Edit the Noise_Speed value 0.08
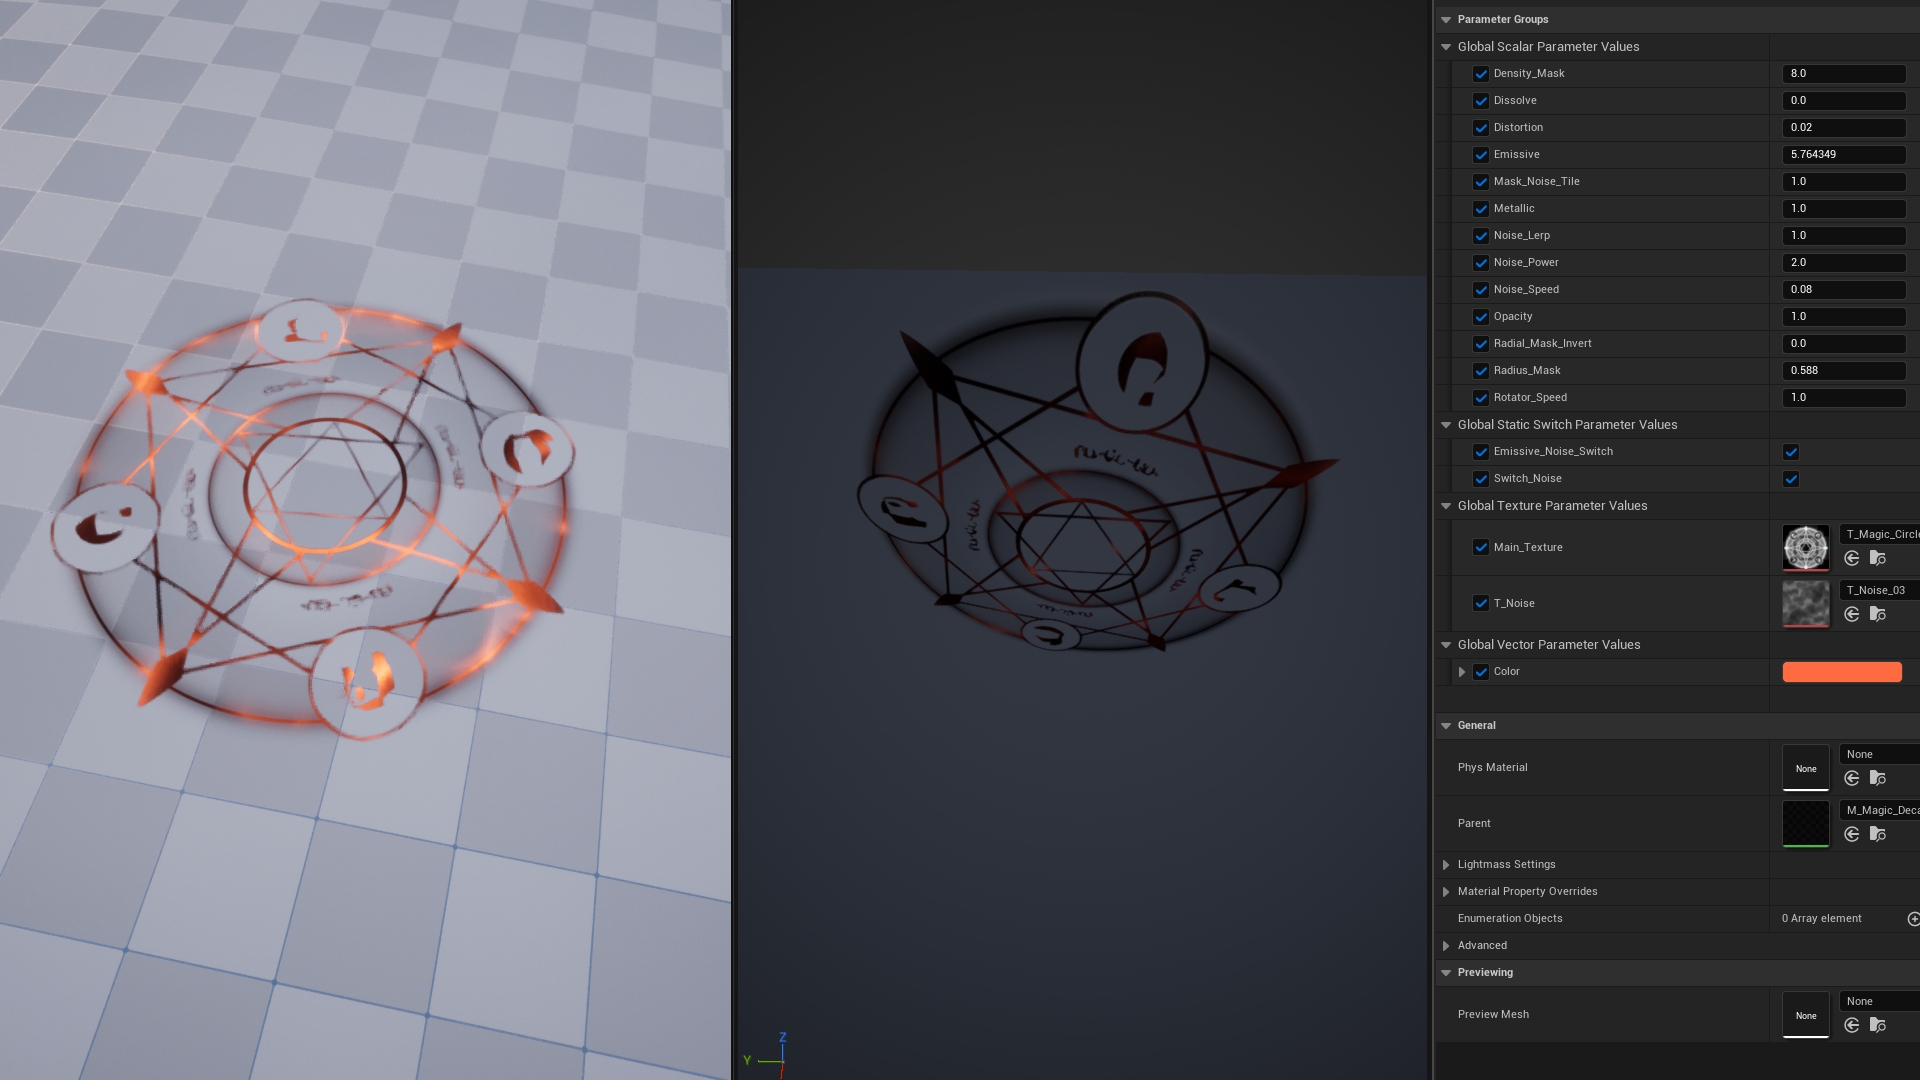The image size is (1920, 1080). pos(1844,290)
